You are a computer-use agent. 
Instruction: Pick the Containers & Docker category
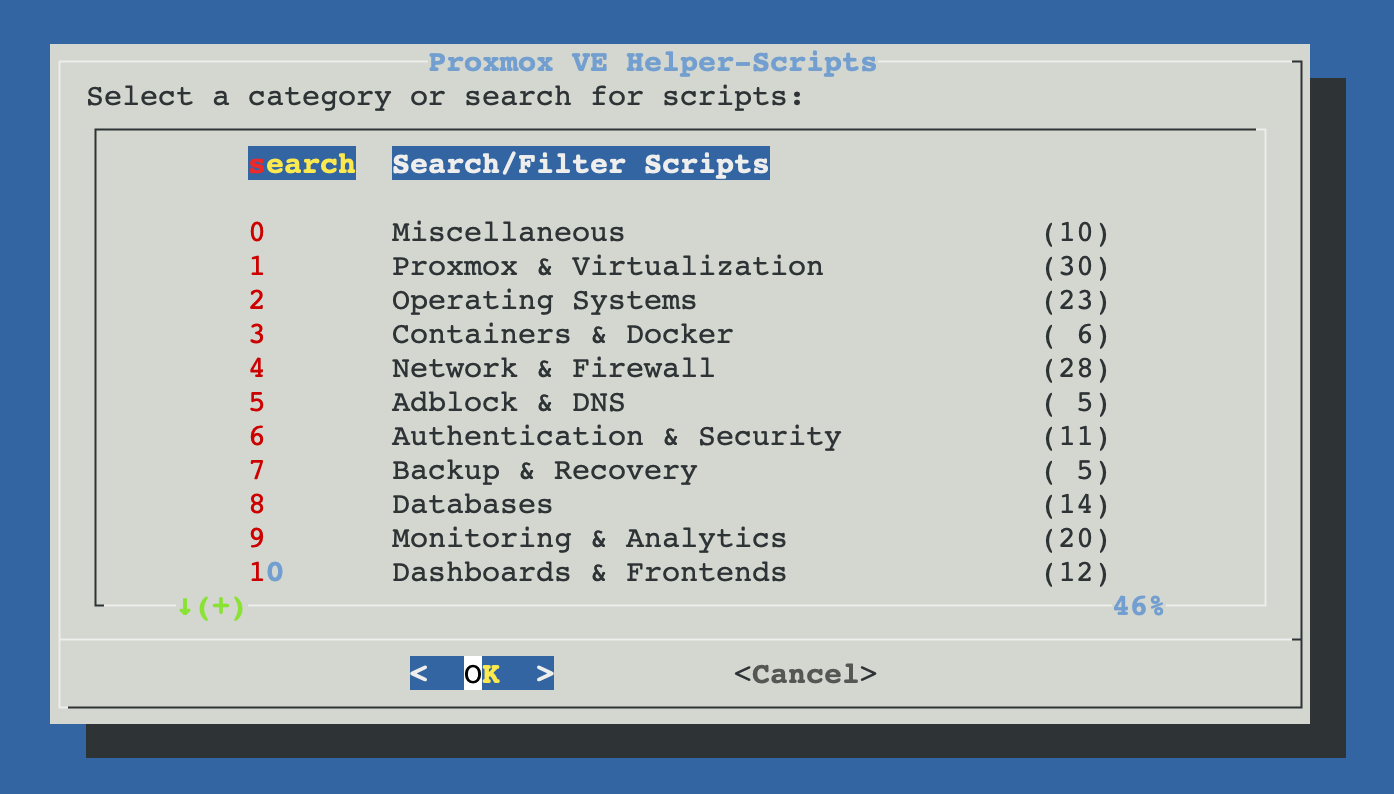[562, 335]
